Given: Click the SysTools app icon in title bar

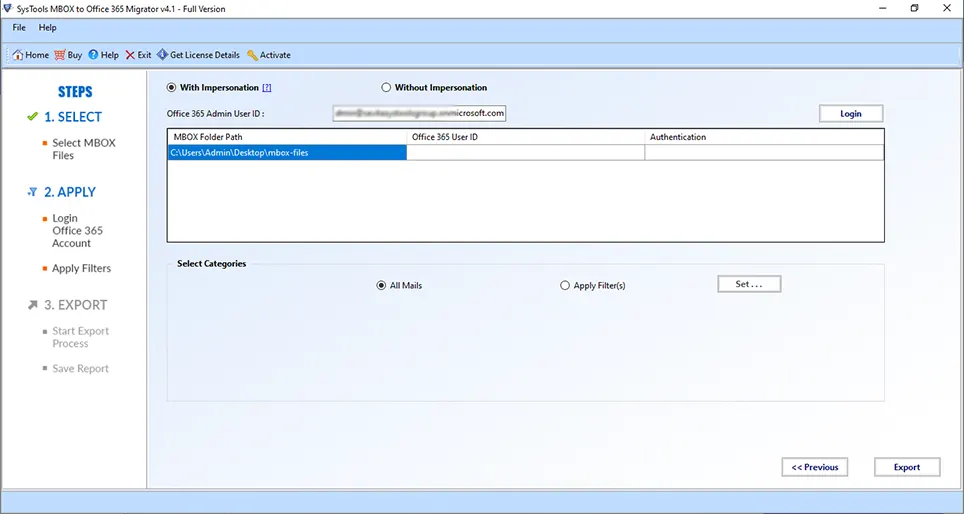Looking at the screenshot, I should pos(7,9).
